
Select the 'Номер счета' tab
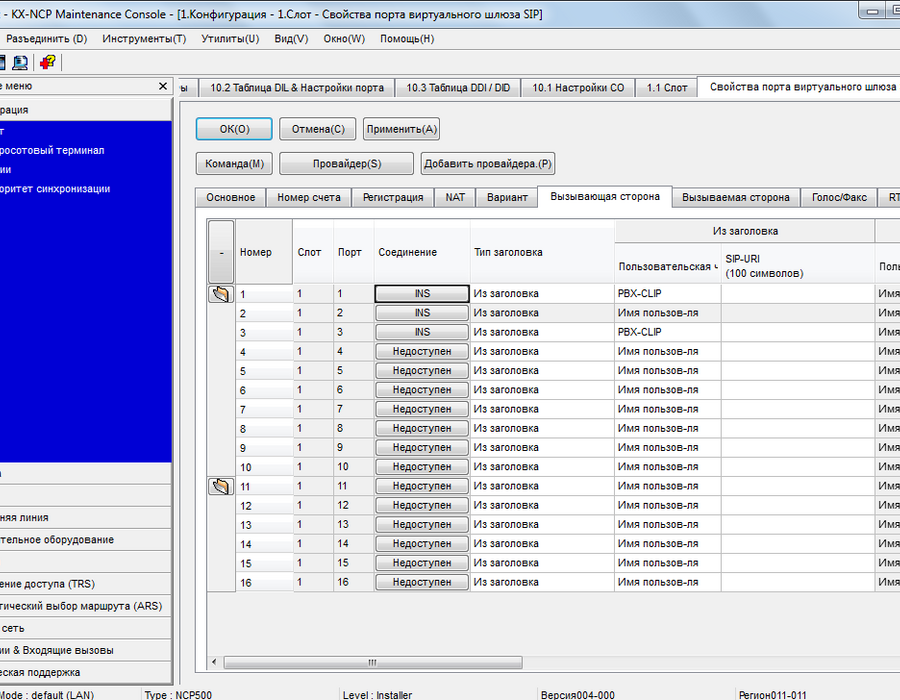[x=309, y=197]
